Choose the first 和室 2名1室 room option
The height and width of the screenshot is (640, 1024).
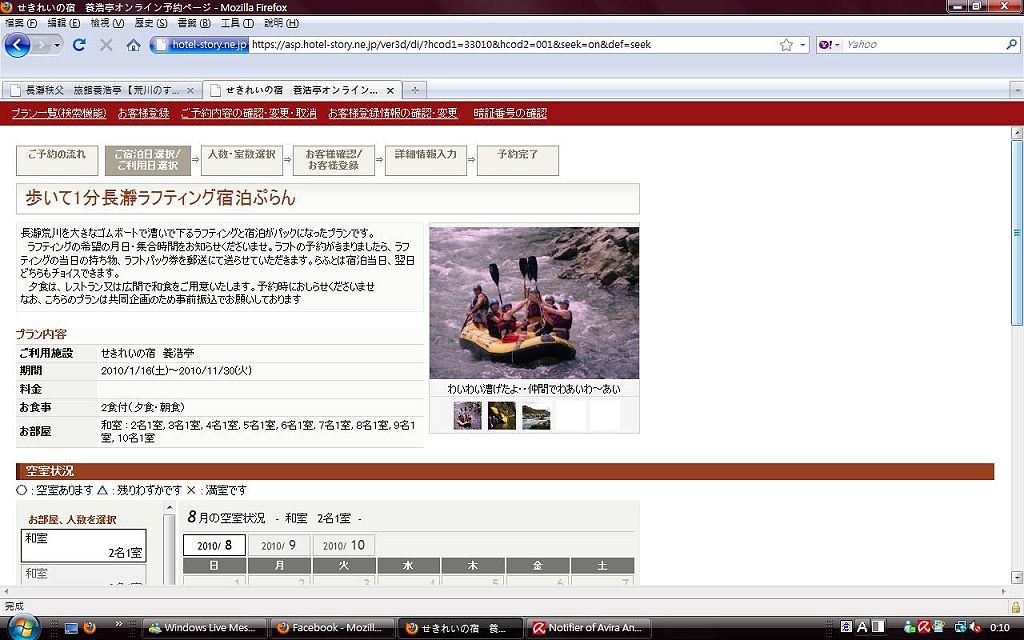(84, 545)
